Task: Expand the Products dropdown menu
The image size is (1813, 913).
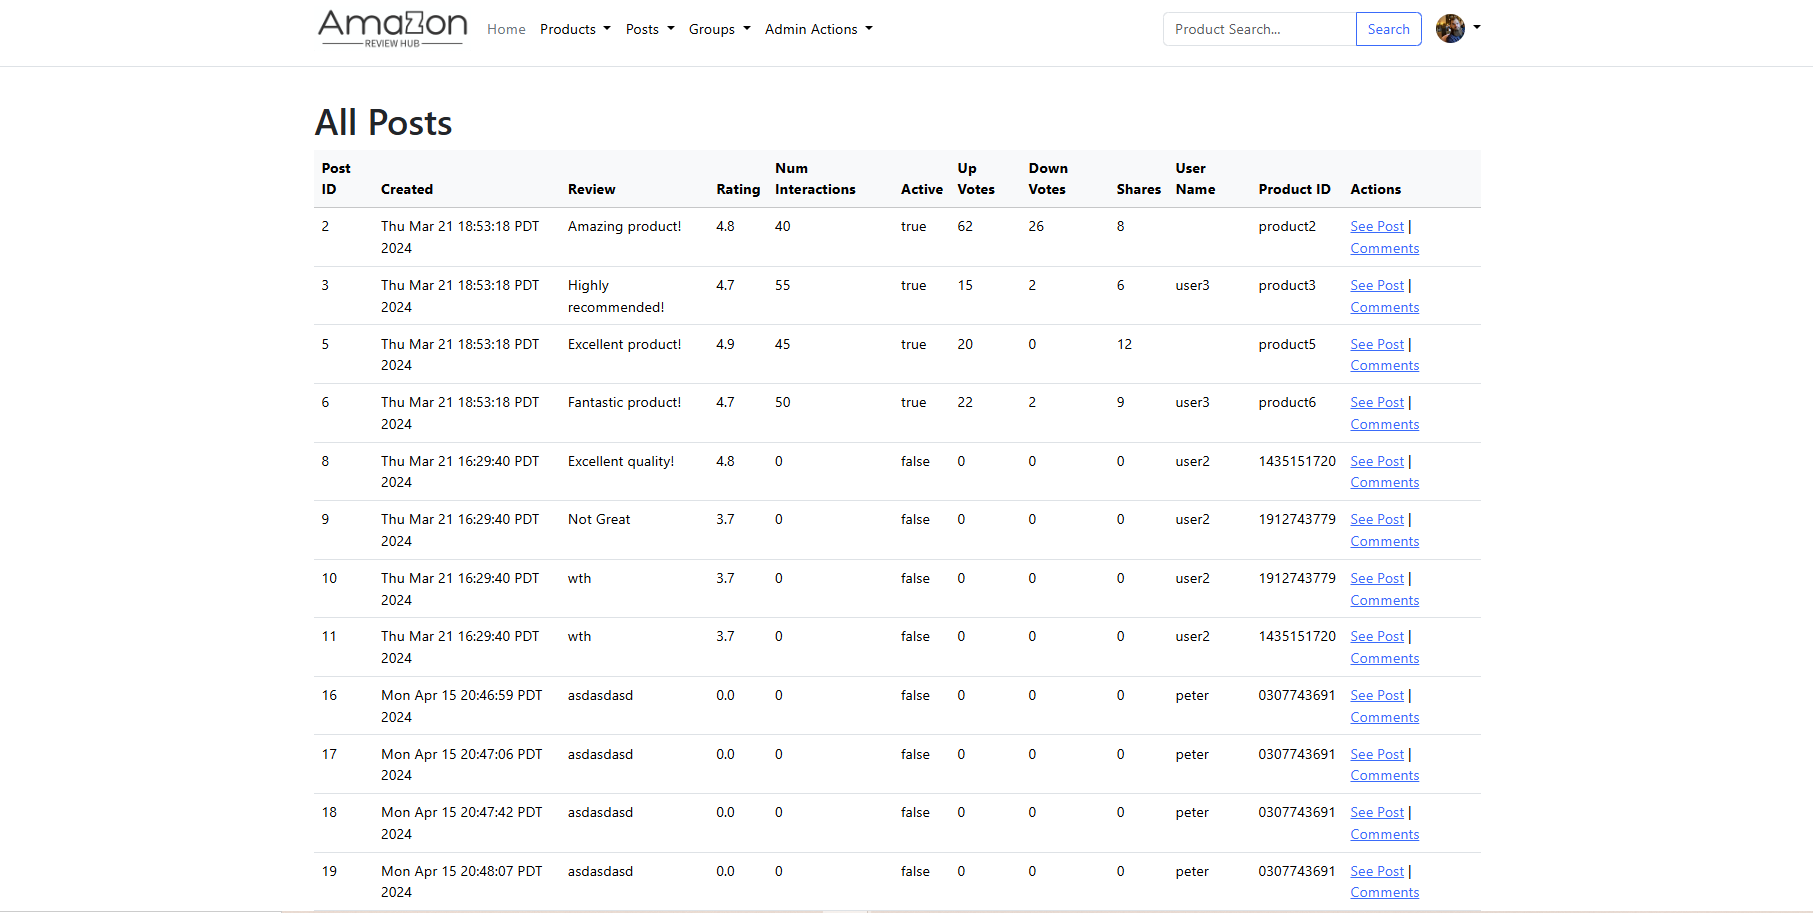Action: click(575, 29)
